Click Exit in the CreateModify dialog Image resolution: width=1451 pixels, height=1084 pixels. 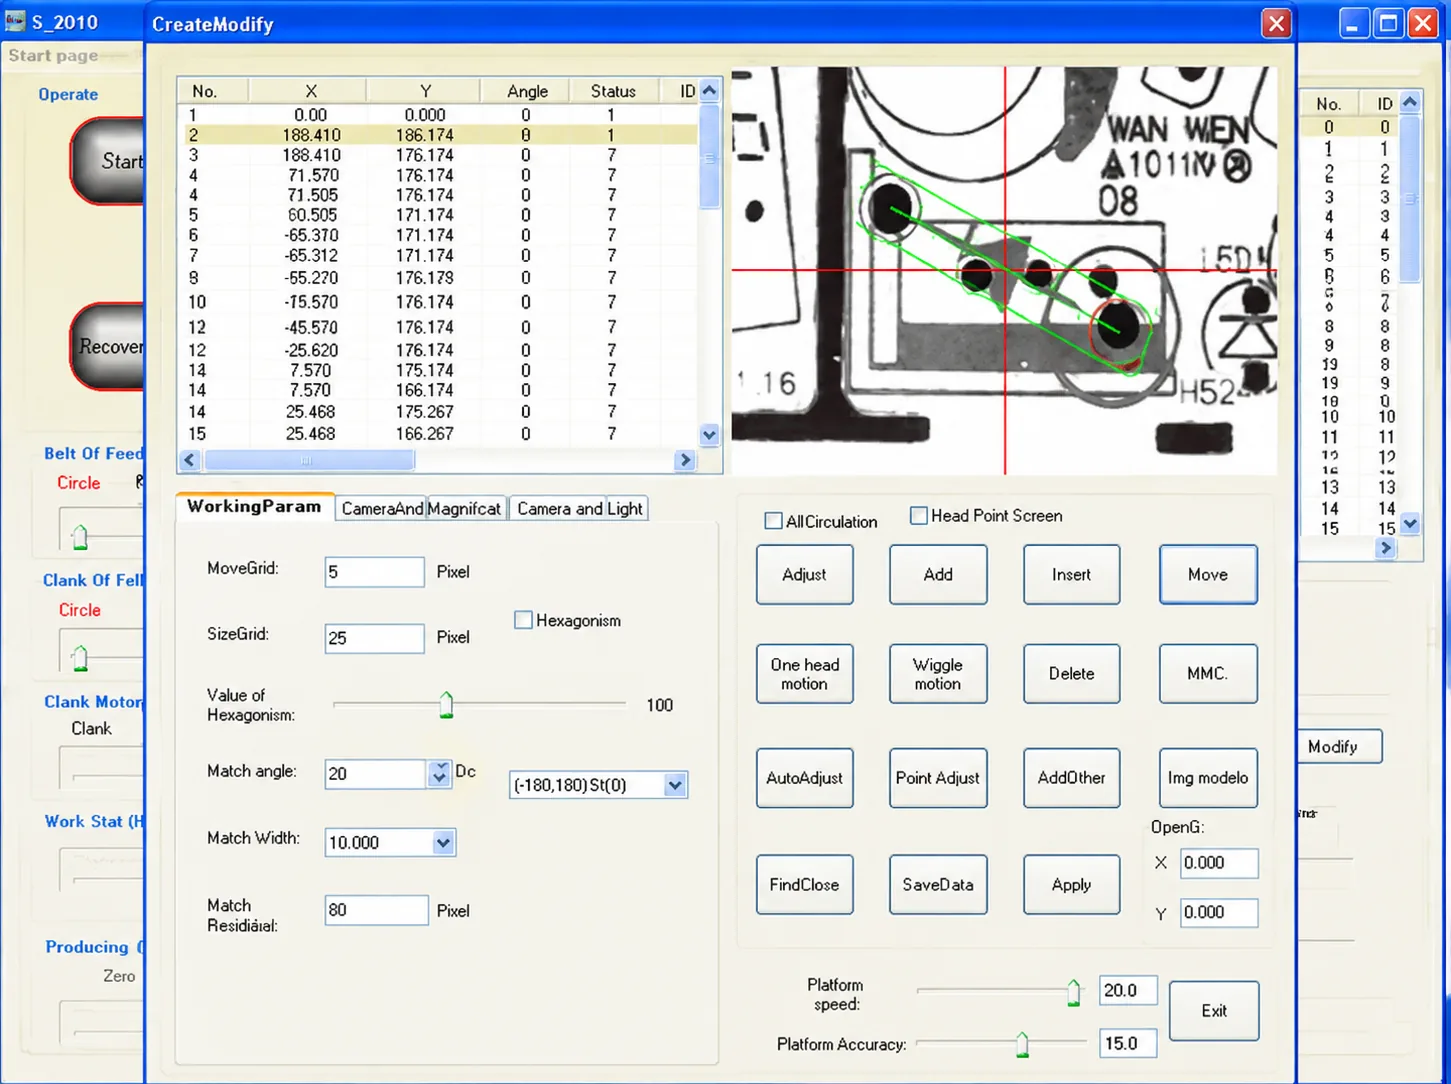[x=1214, y=1011]
